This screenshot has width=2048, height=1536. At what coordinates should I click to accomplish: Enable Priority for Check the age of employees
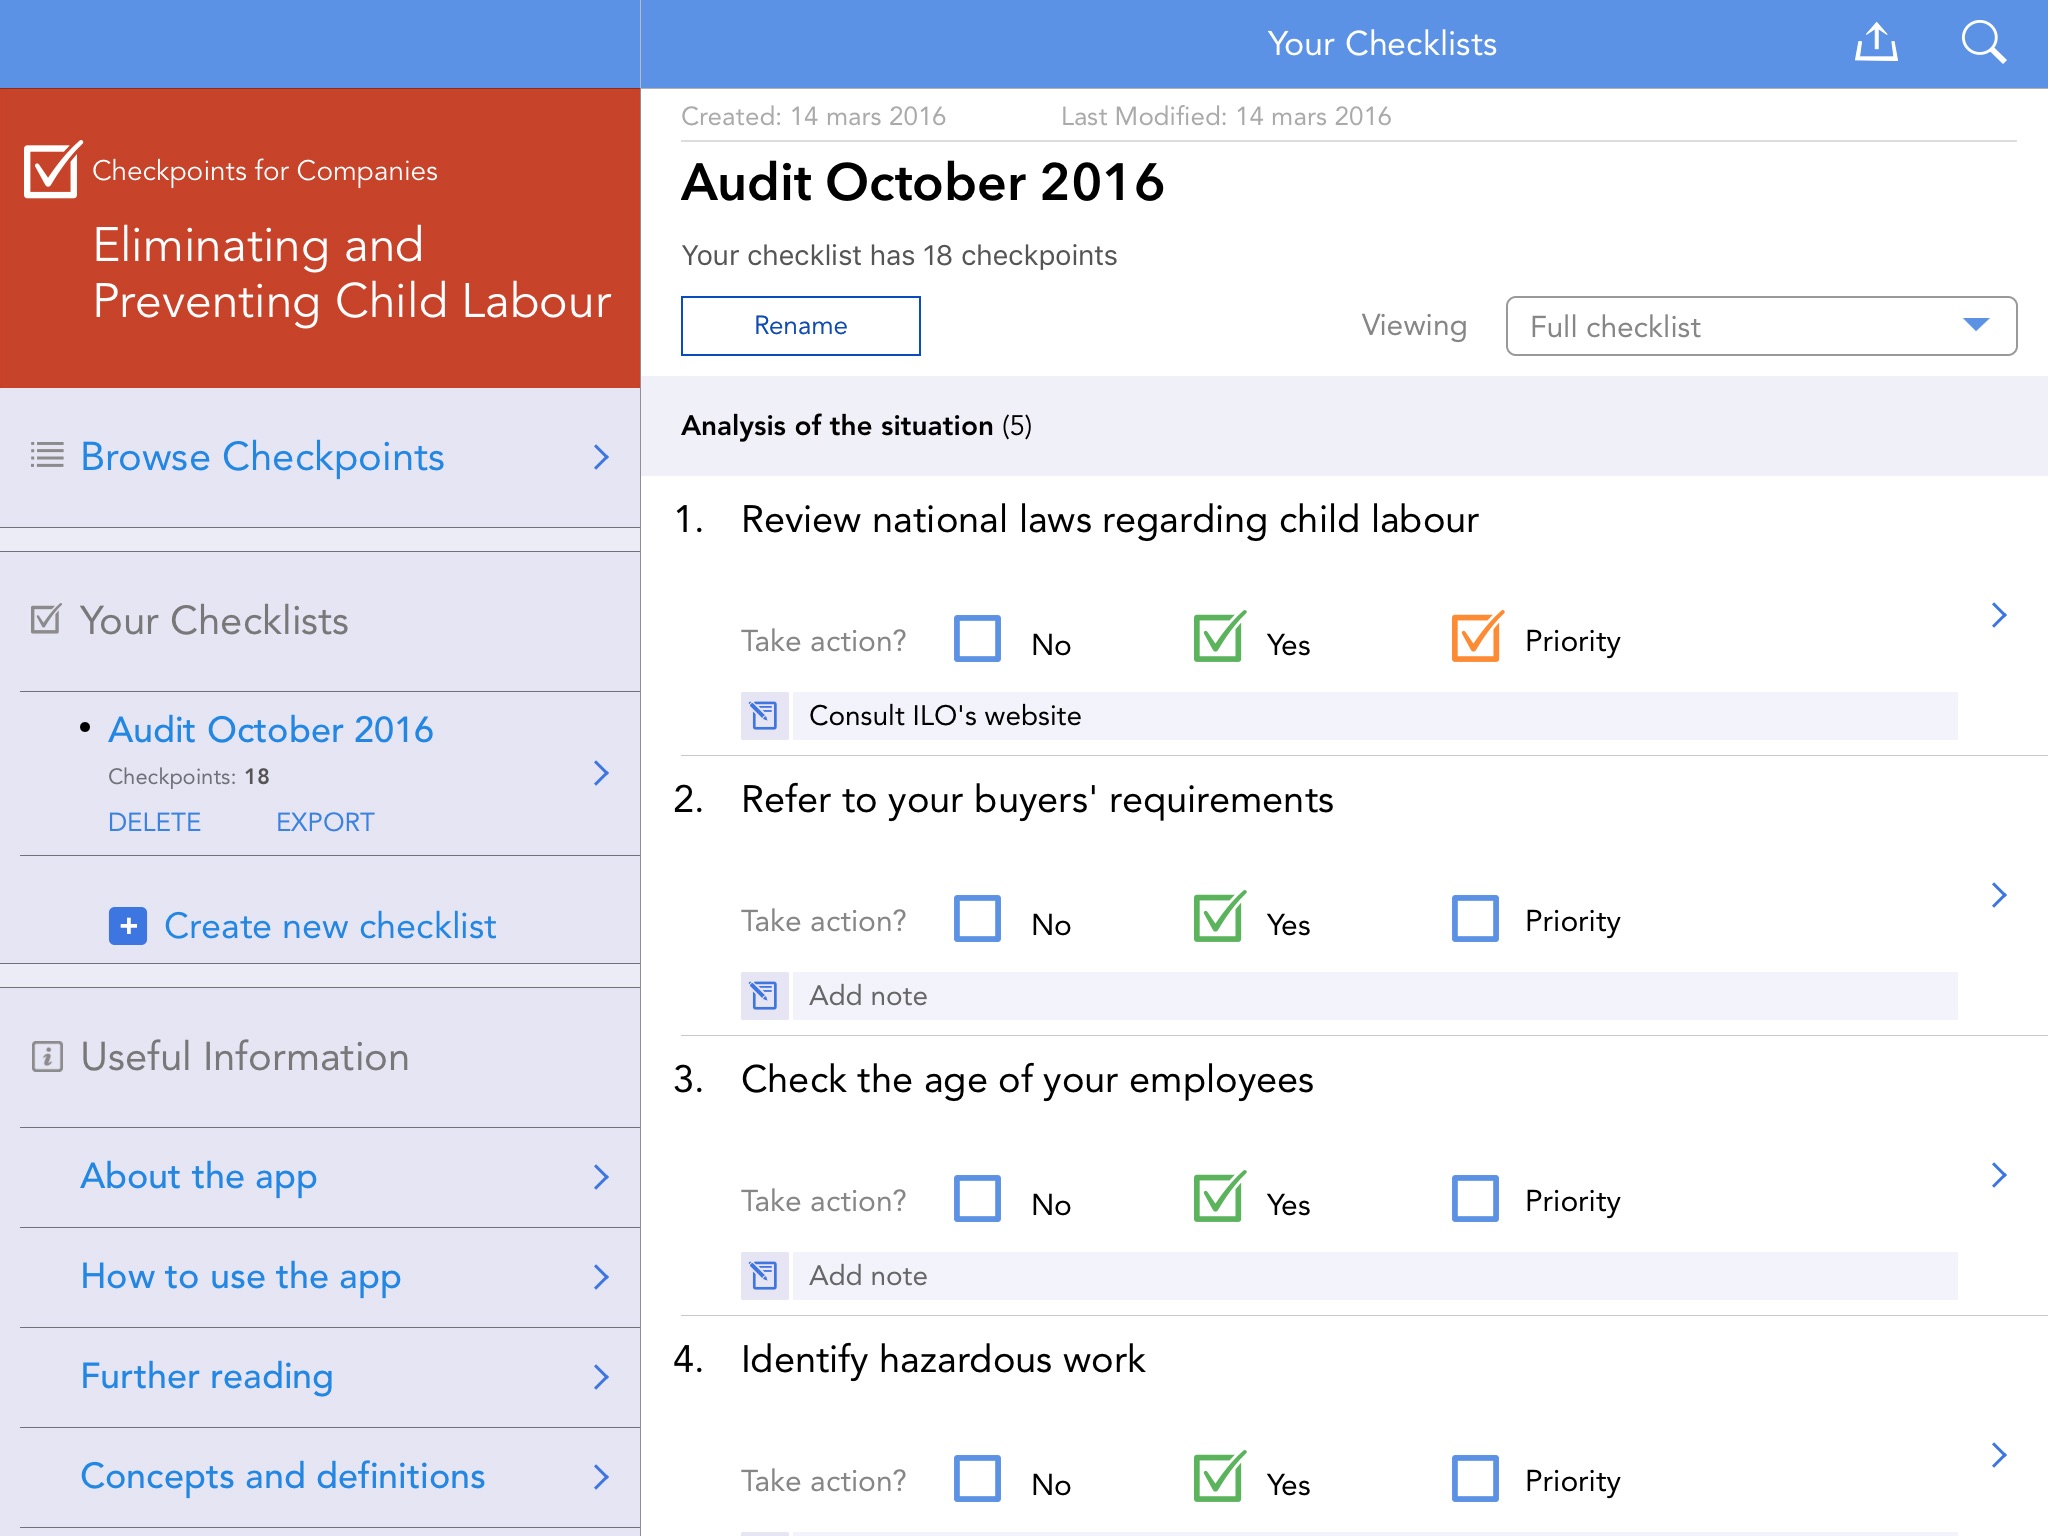(x=1475, y=1199)
